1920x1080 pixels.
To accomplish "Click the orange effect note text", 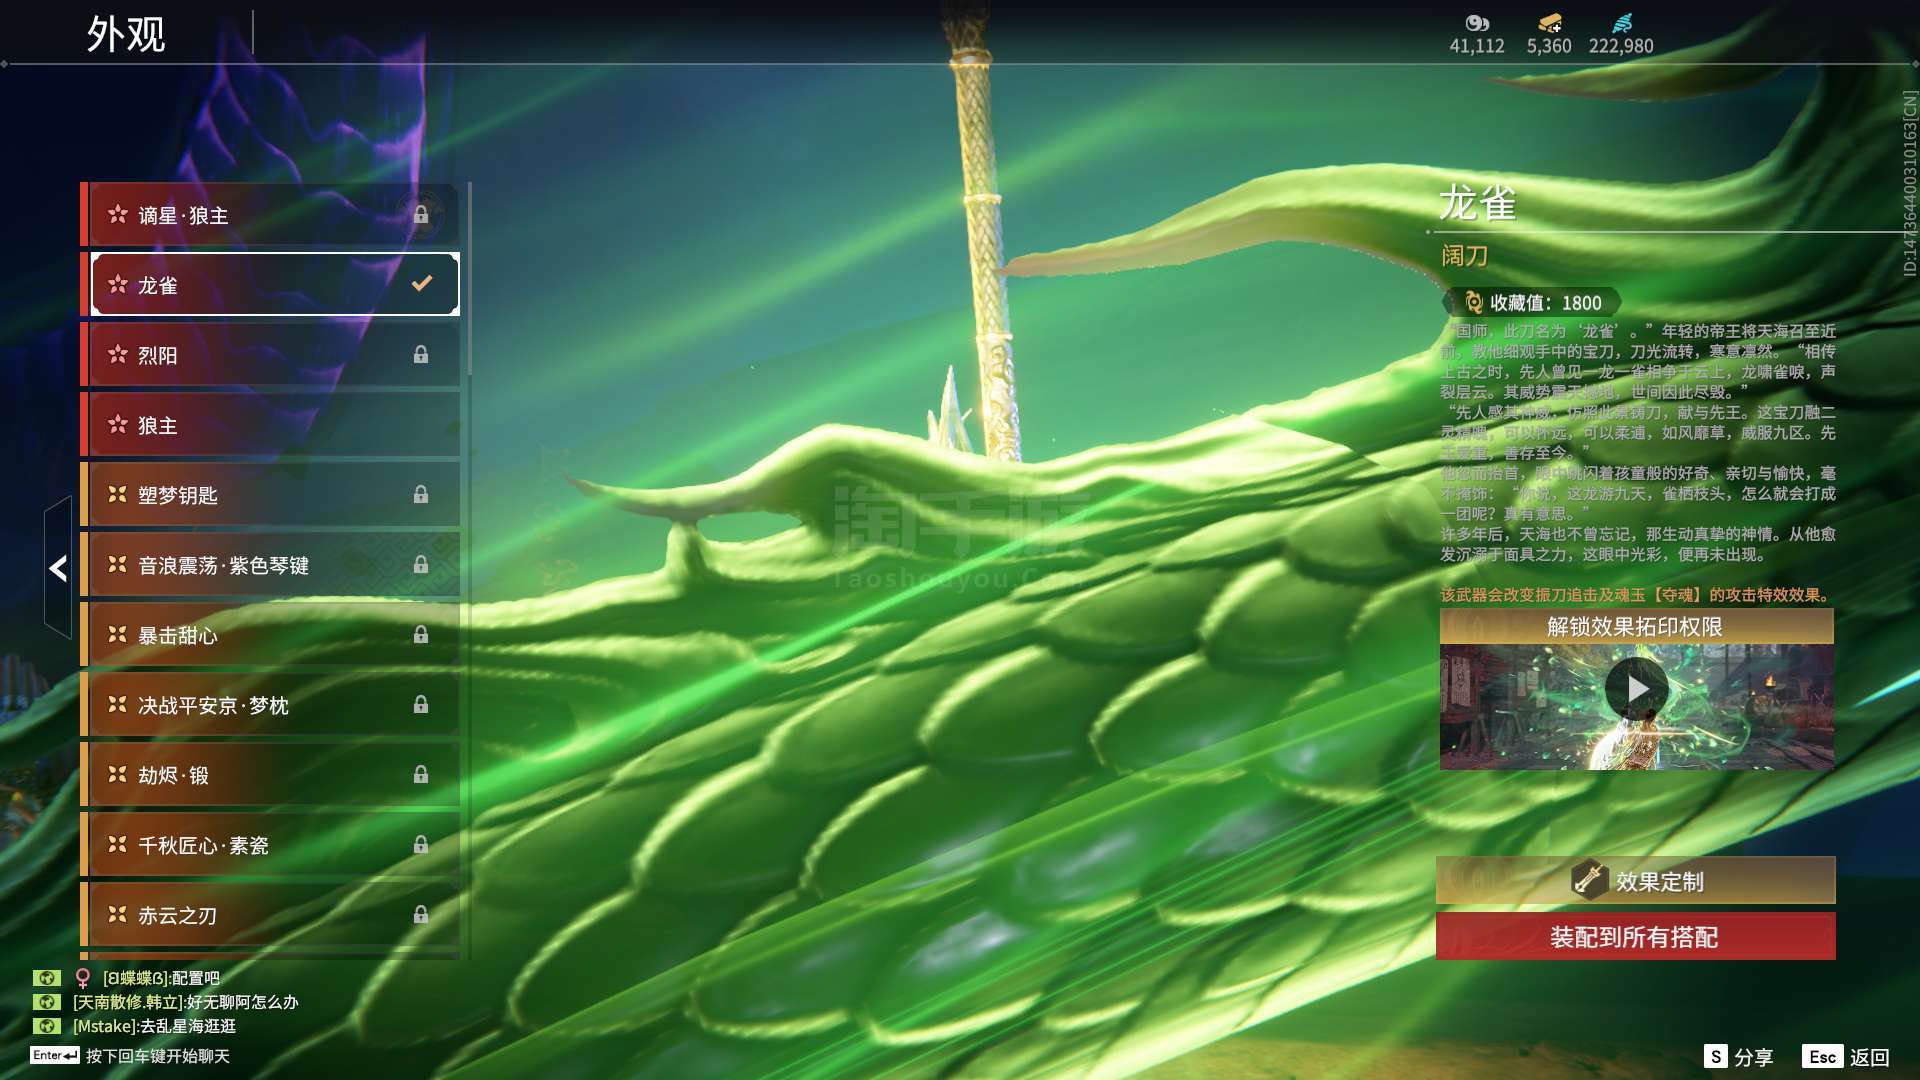I will [x=1636, y=595].
